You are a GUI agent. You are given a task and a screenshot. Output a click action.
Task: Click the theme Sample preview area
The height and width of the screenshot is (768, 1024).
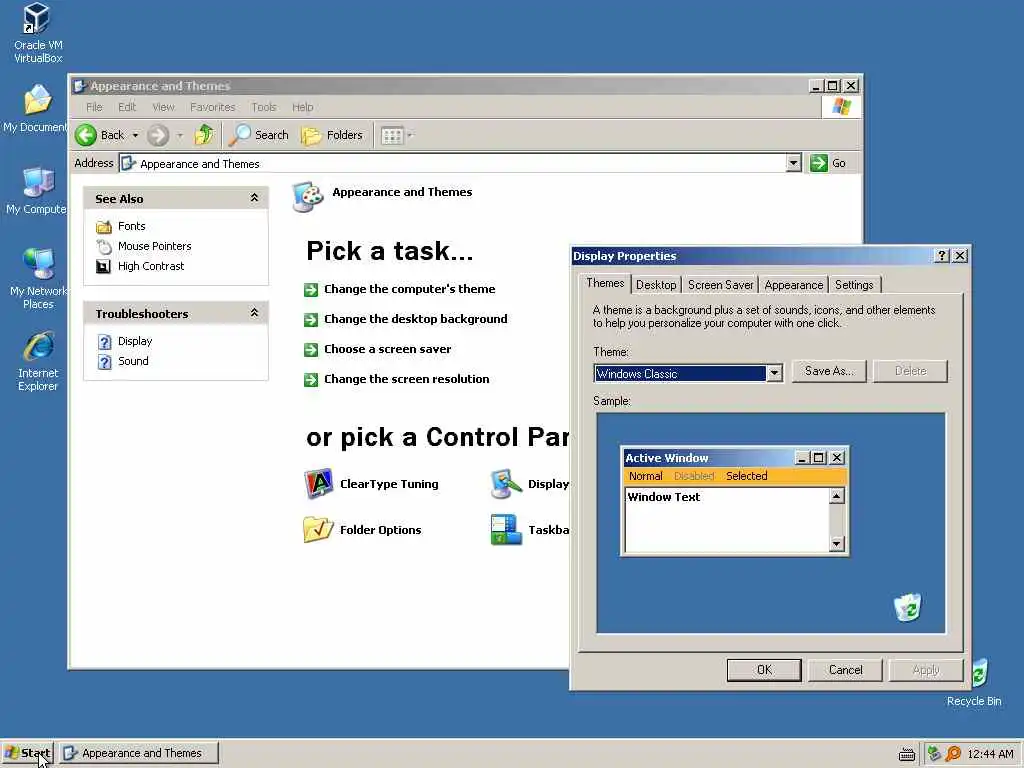pos(771,523)
